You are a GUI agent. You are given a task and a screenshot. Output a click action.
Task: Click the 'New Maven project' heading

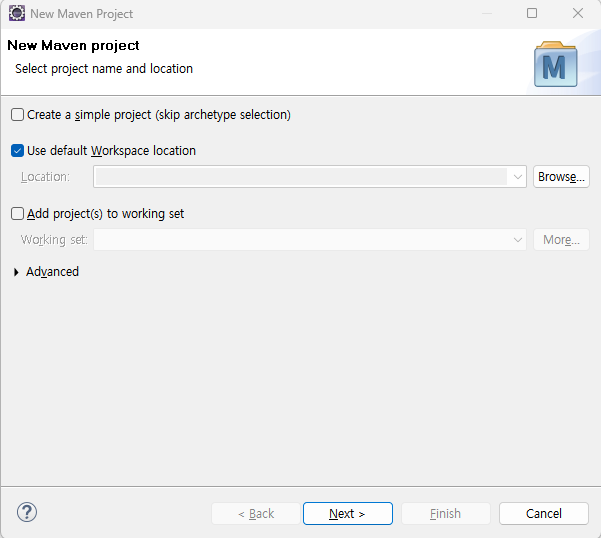point(73,46)
